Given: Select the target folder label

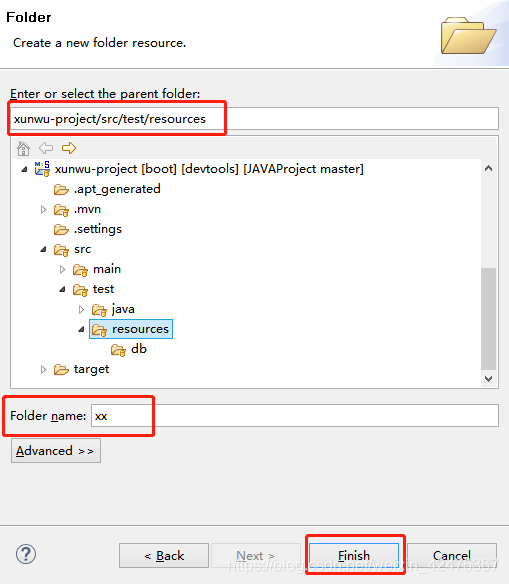Looking at the screenshot, I should [x=92, y=369].
